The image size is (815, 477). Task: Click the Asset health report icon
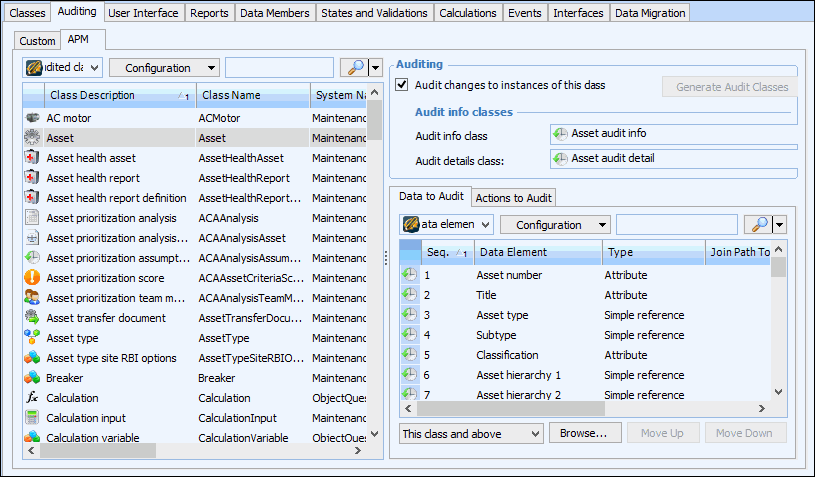32,178
